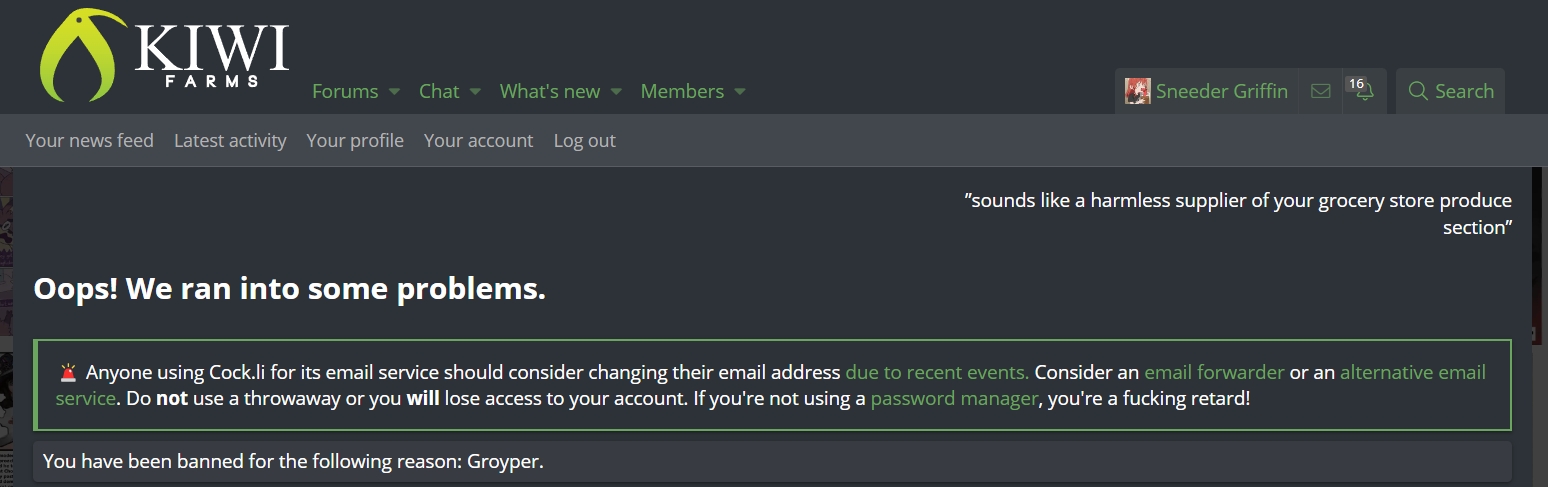
Task: Open the alerts bell icon
Action: pos(1364,91)
